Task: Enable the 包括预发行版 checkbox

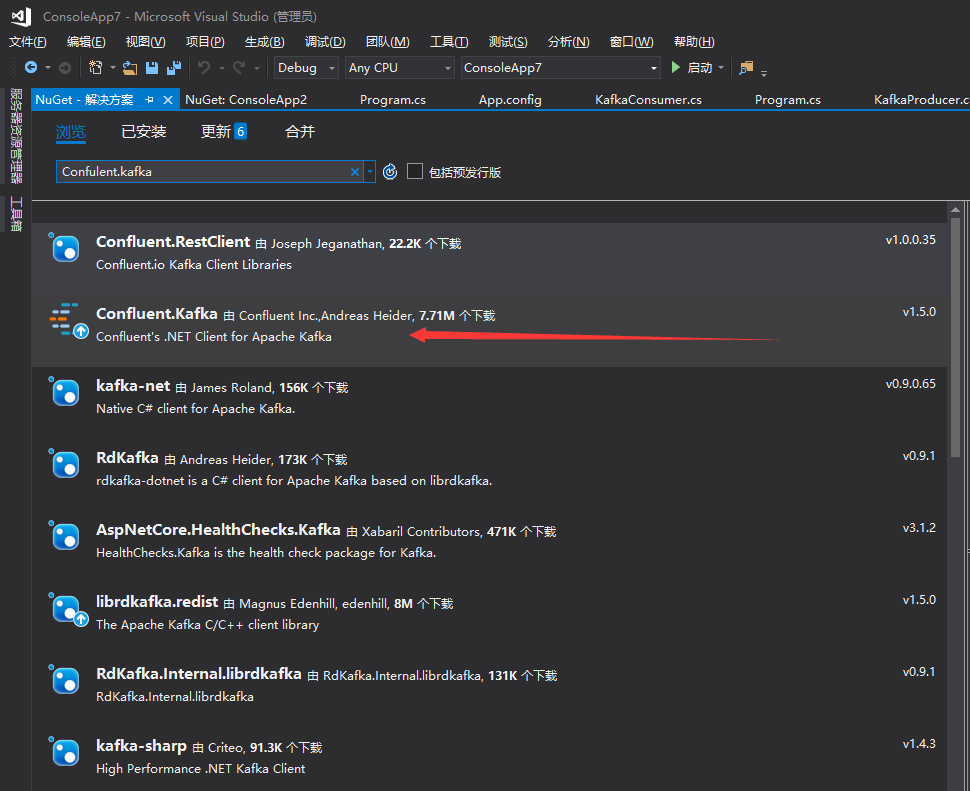Action: (415, 172)
